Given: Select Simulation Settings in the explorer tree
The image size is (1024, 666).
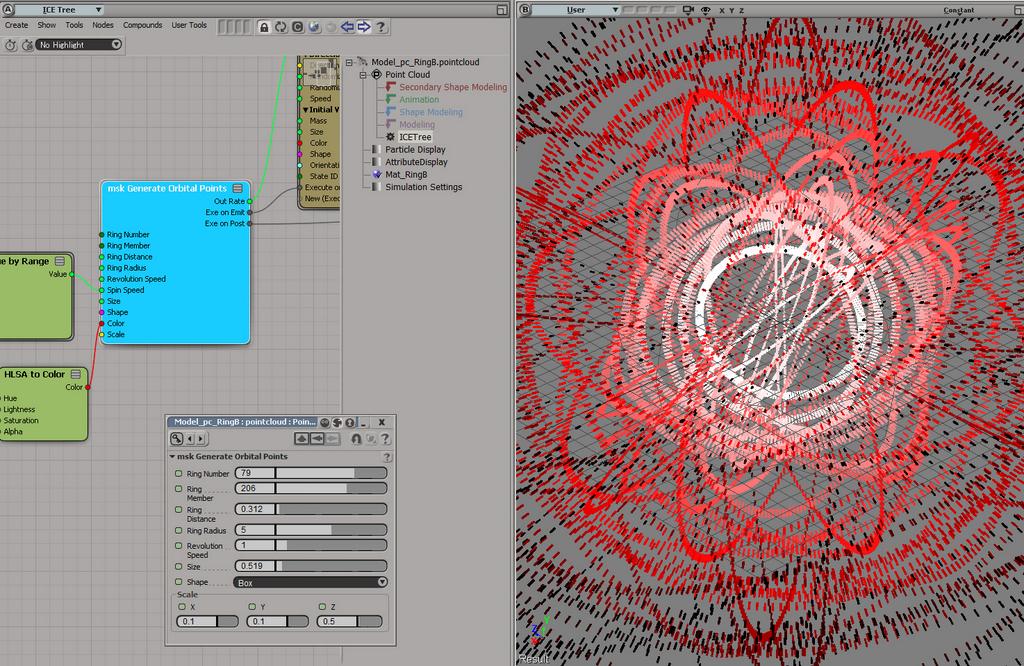Looking at the screenshot, I should 423,187.
